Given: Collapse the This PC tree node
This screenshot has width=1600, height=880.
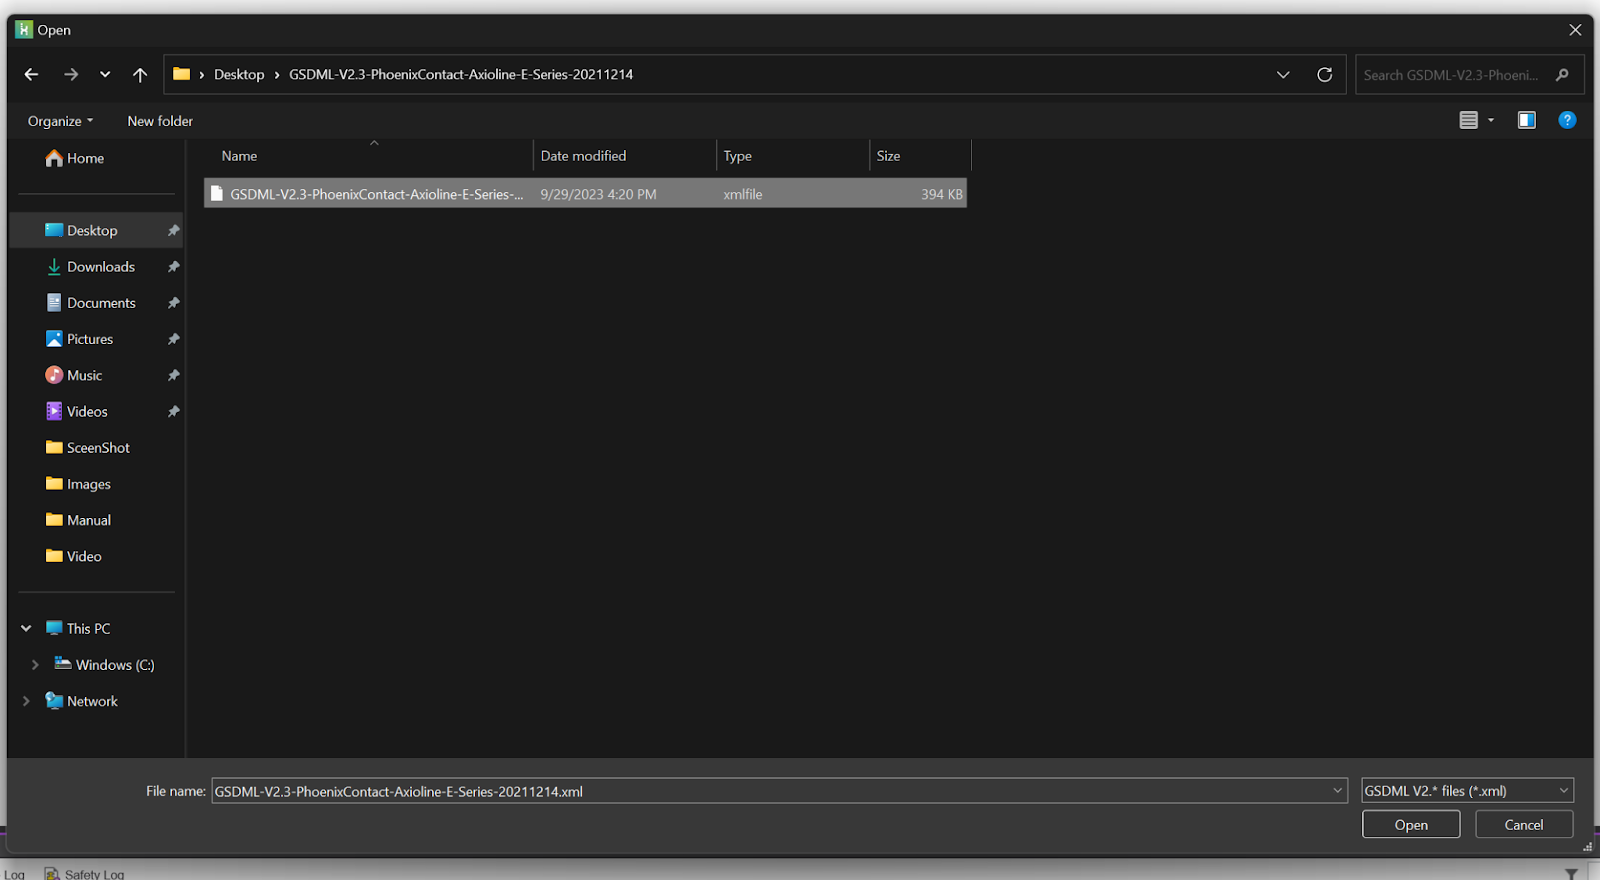Looking at the screenshot, I should click(26, 628).
